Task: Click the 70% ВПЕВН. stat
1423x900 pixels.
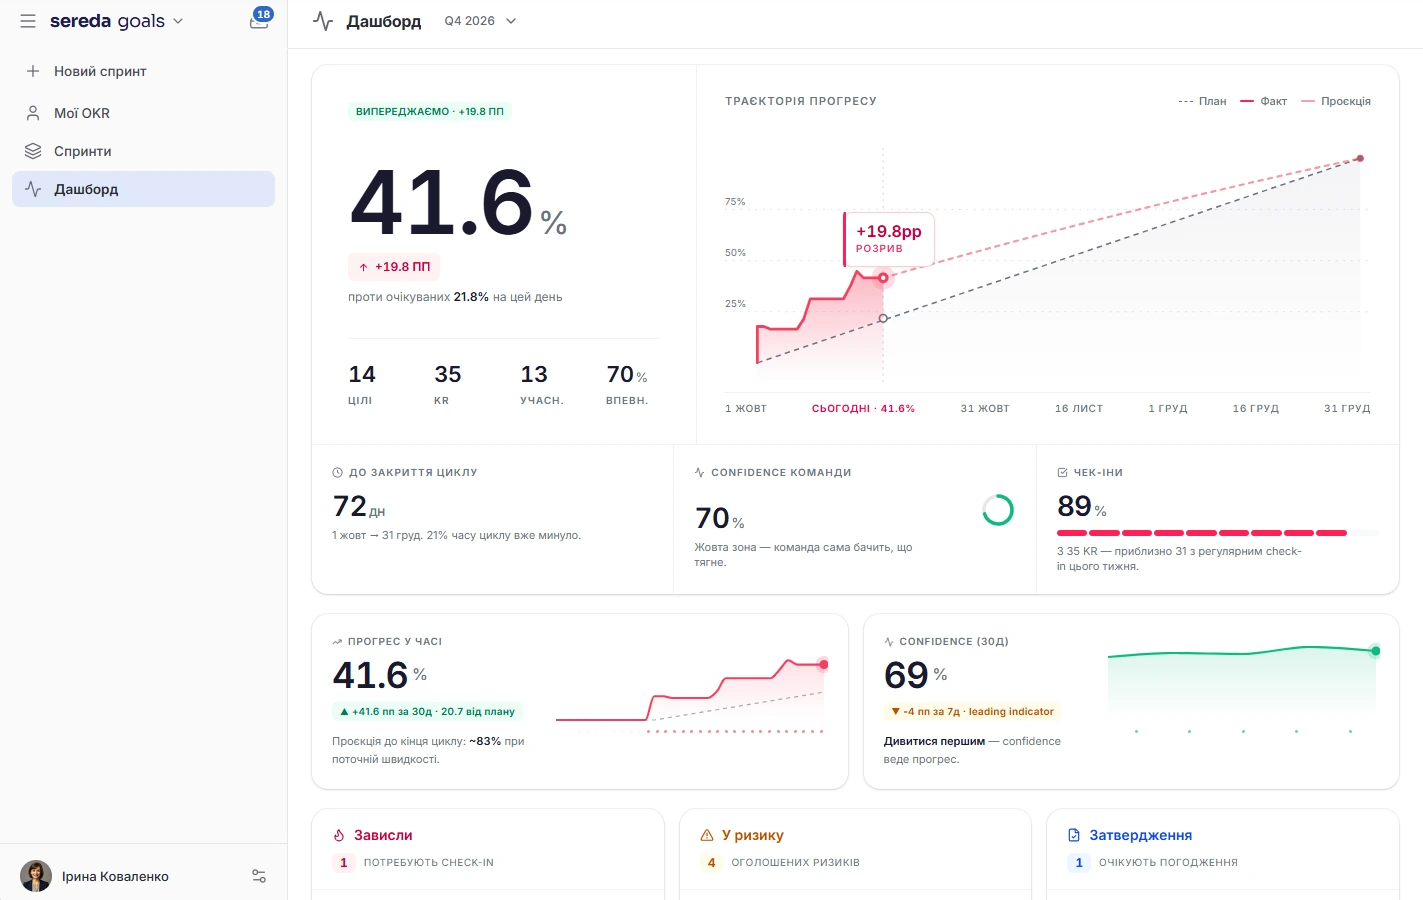Action: 627,385
